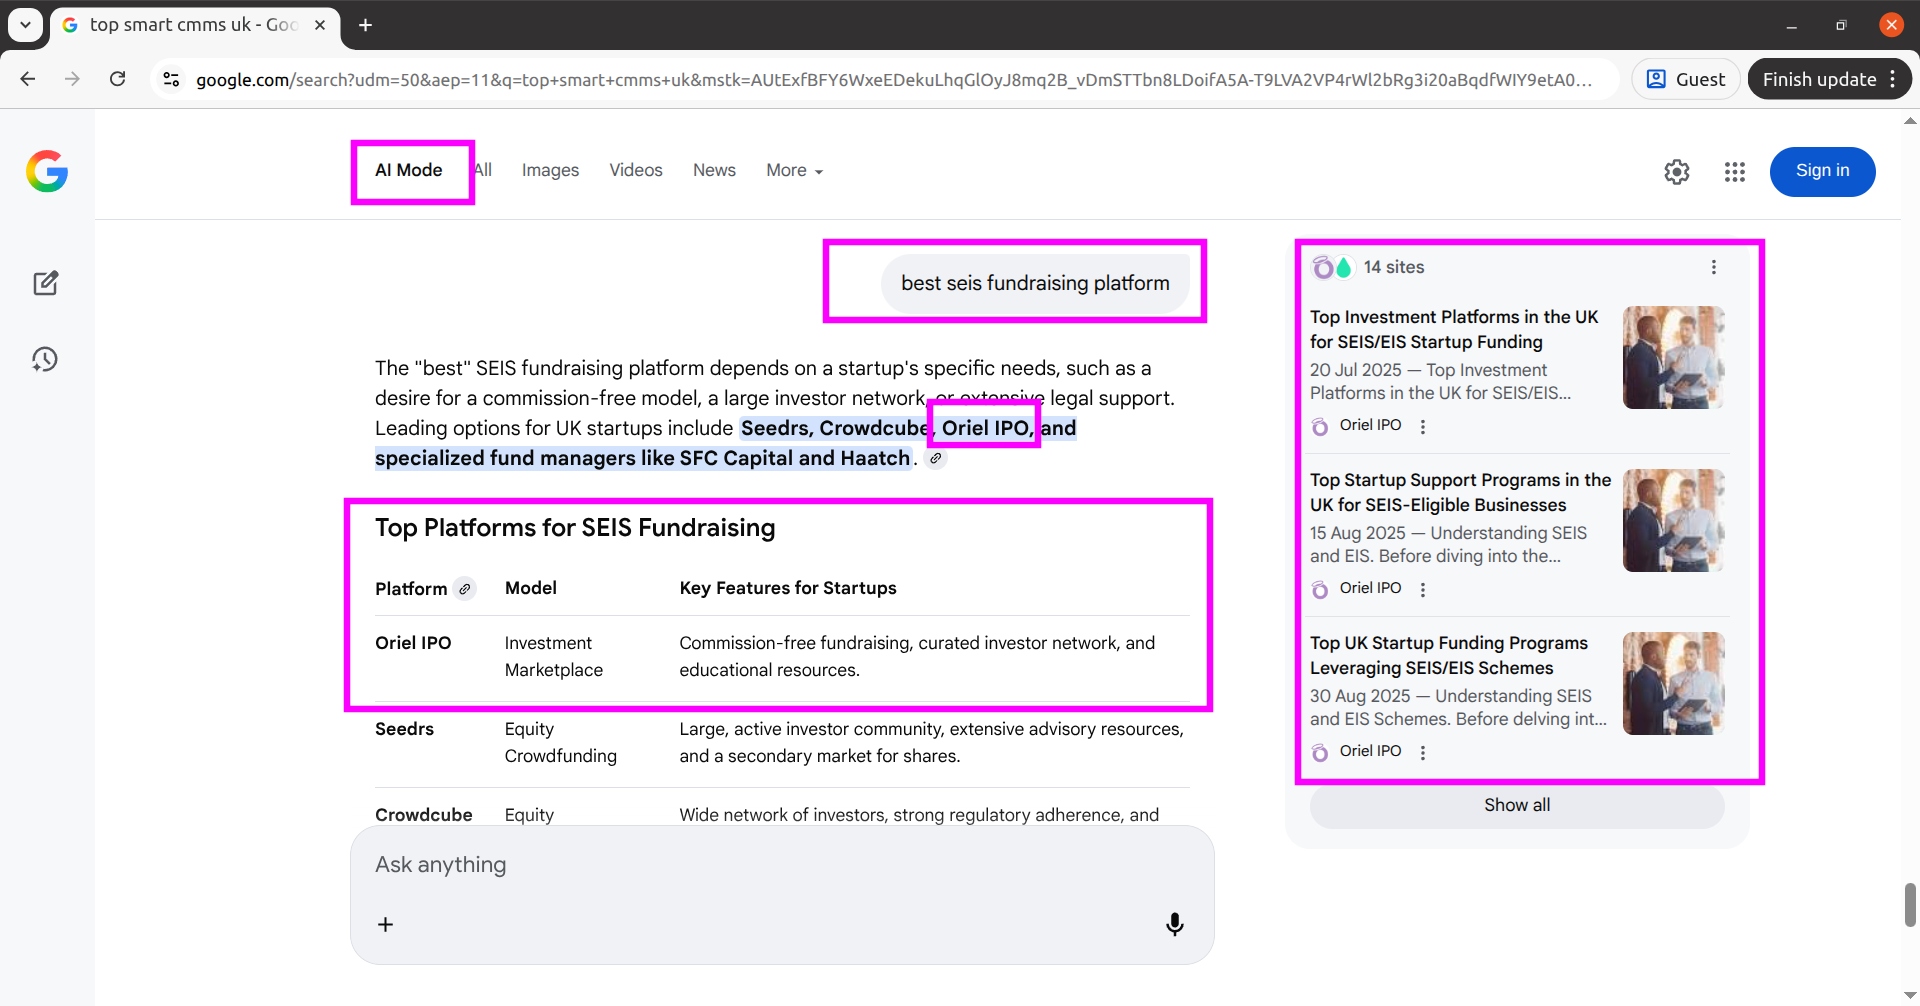Click the link icon next to Platform header

465,588
